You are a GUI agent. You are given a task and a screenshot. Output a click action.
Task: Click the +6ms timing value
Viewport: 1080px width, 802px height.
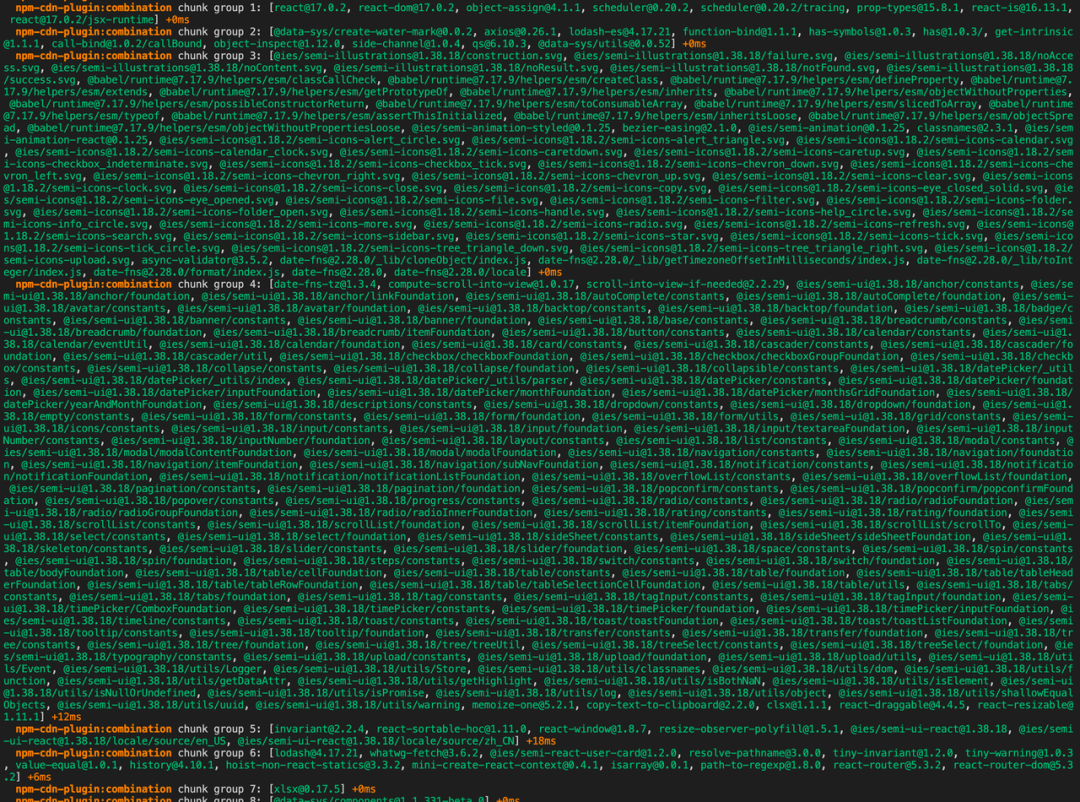click(x=40, y=777)
